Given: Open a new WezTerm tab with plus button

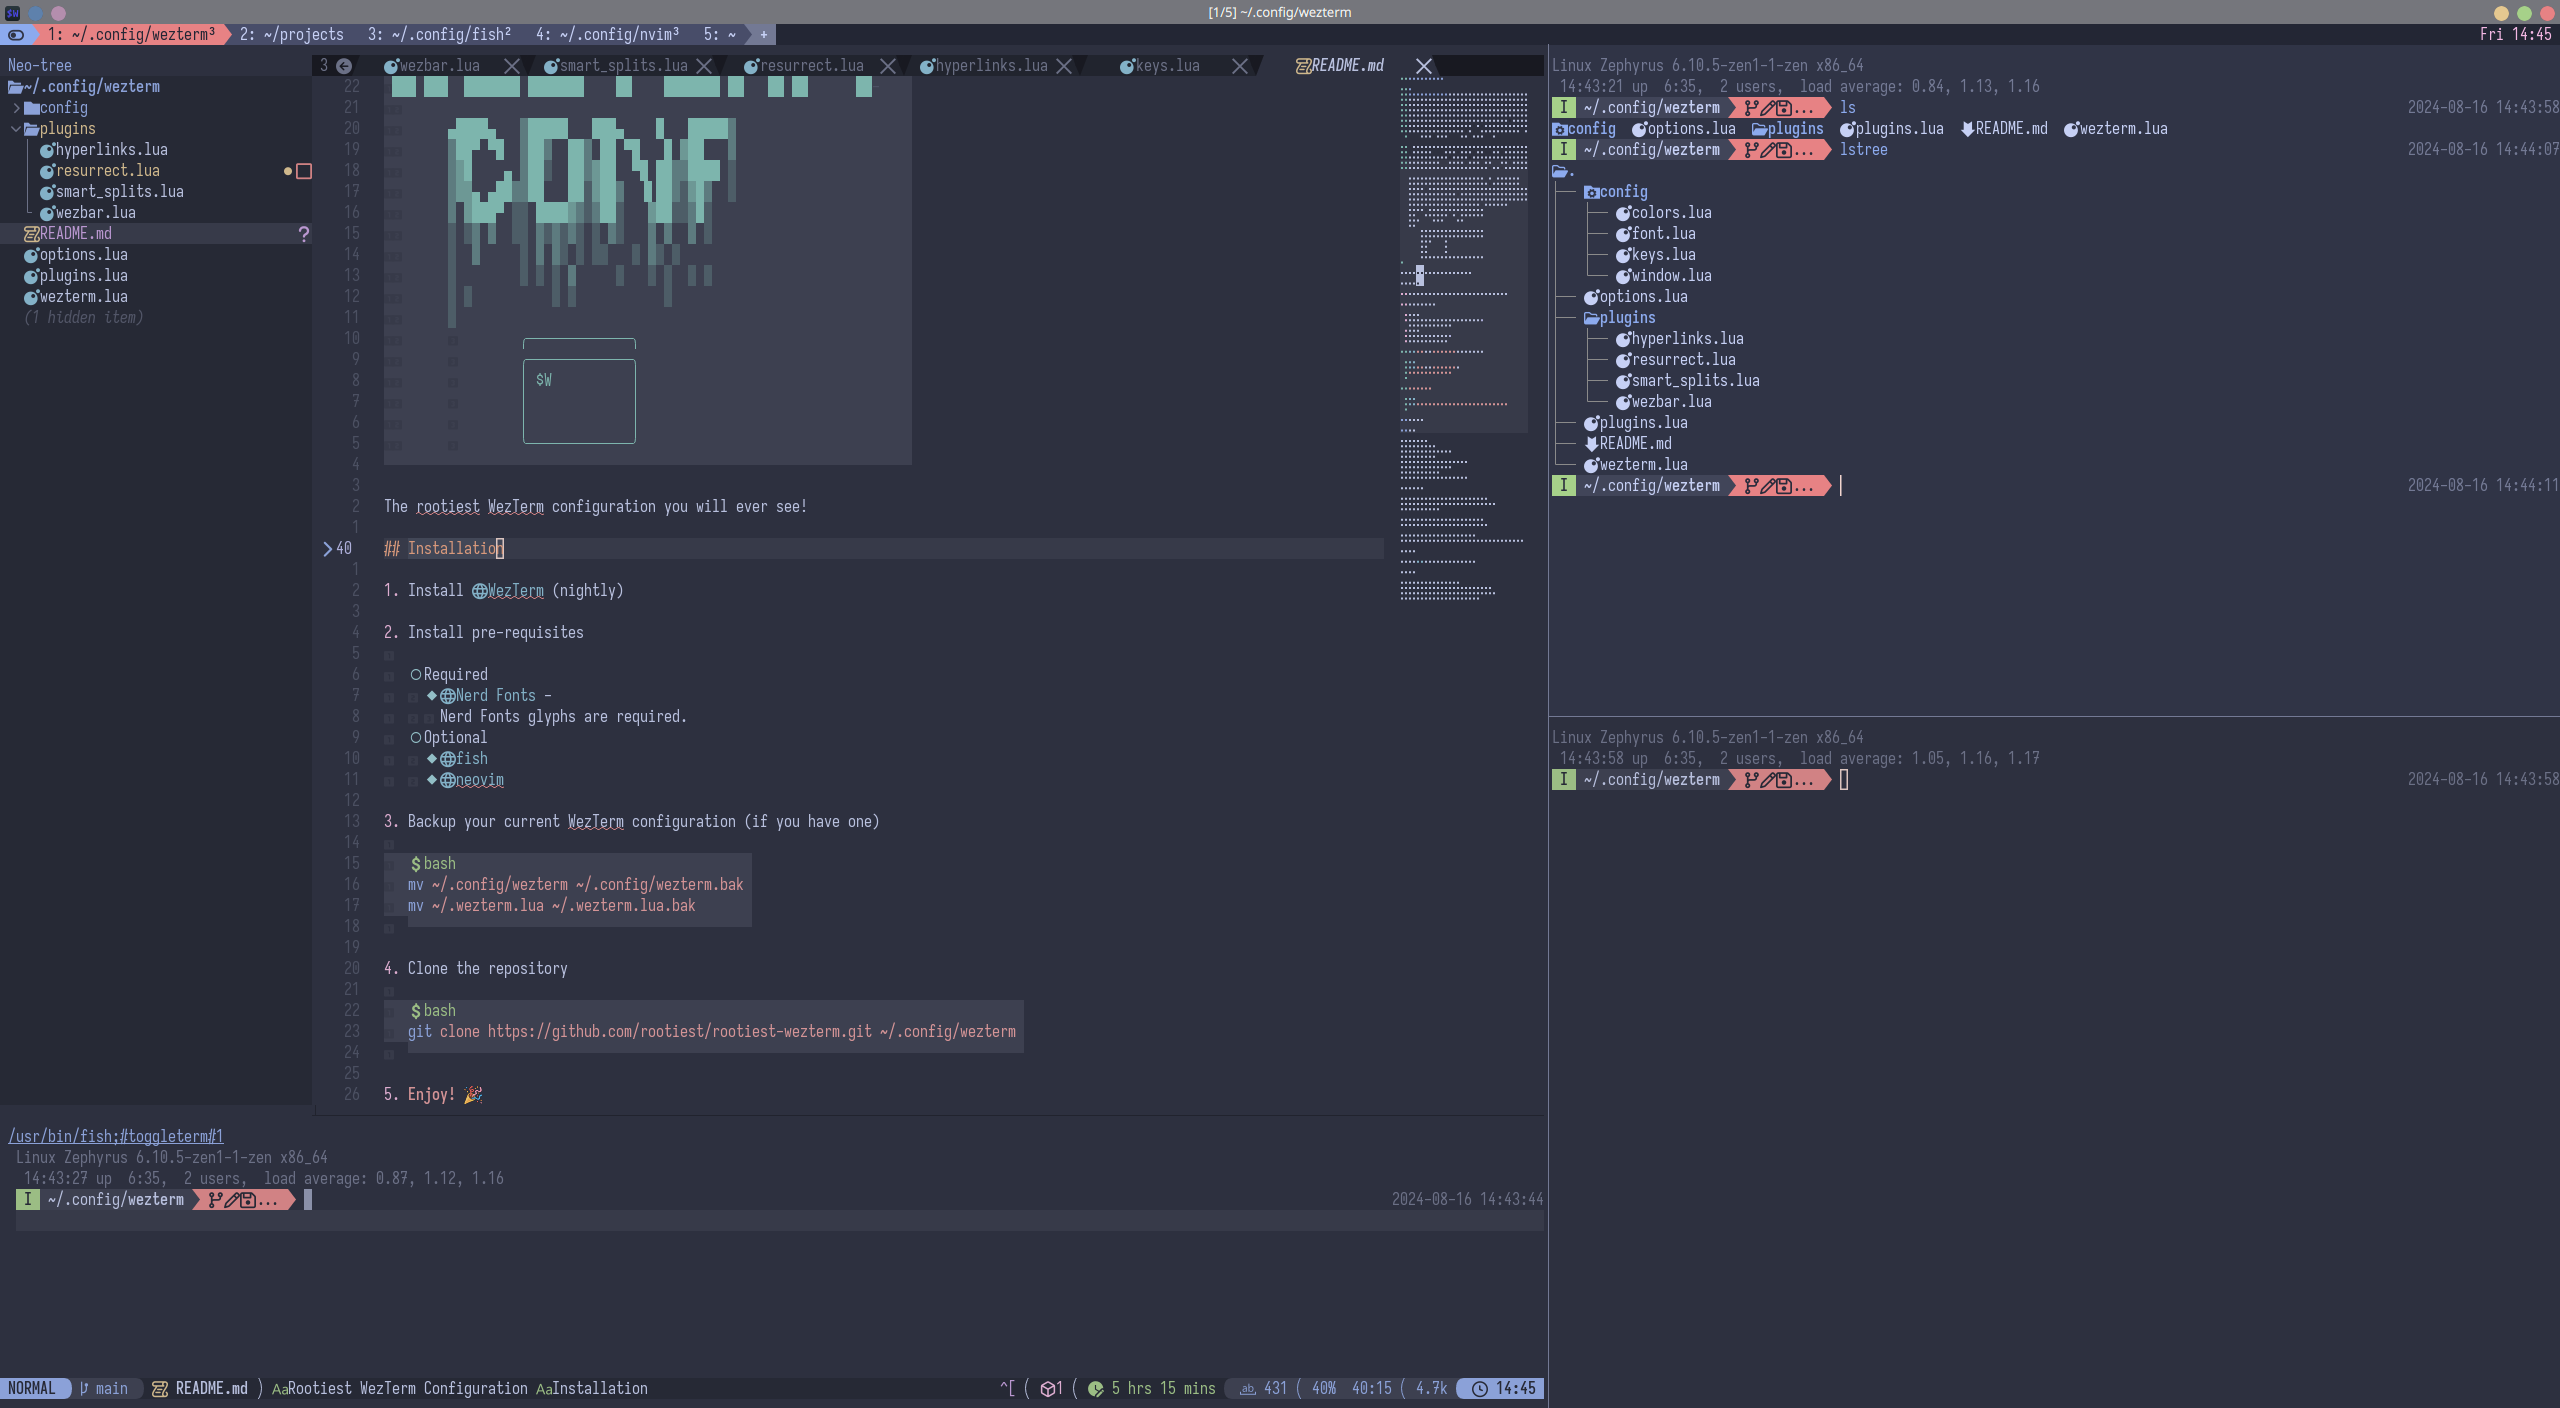Looking at the screenshot, I should point(763,35).
